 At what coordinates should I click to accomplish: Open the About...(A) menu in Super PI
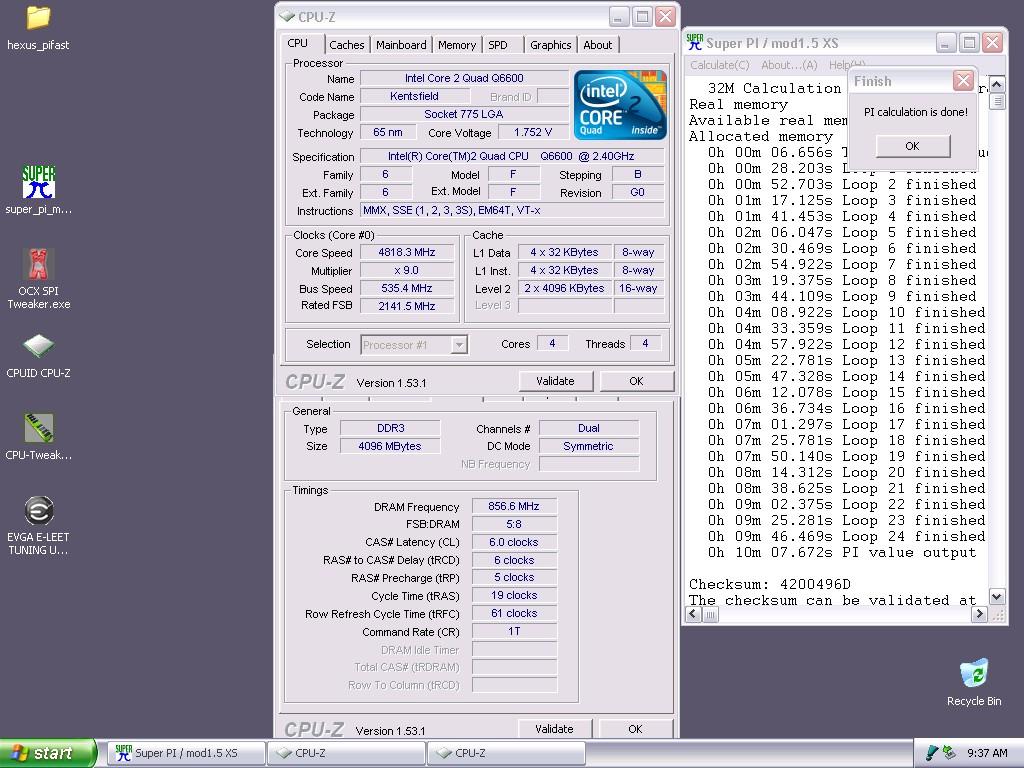point(789,65)
